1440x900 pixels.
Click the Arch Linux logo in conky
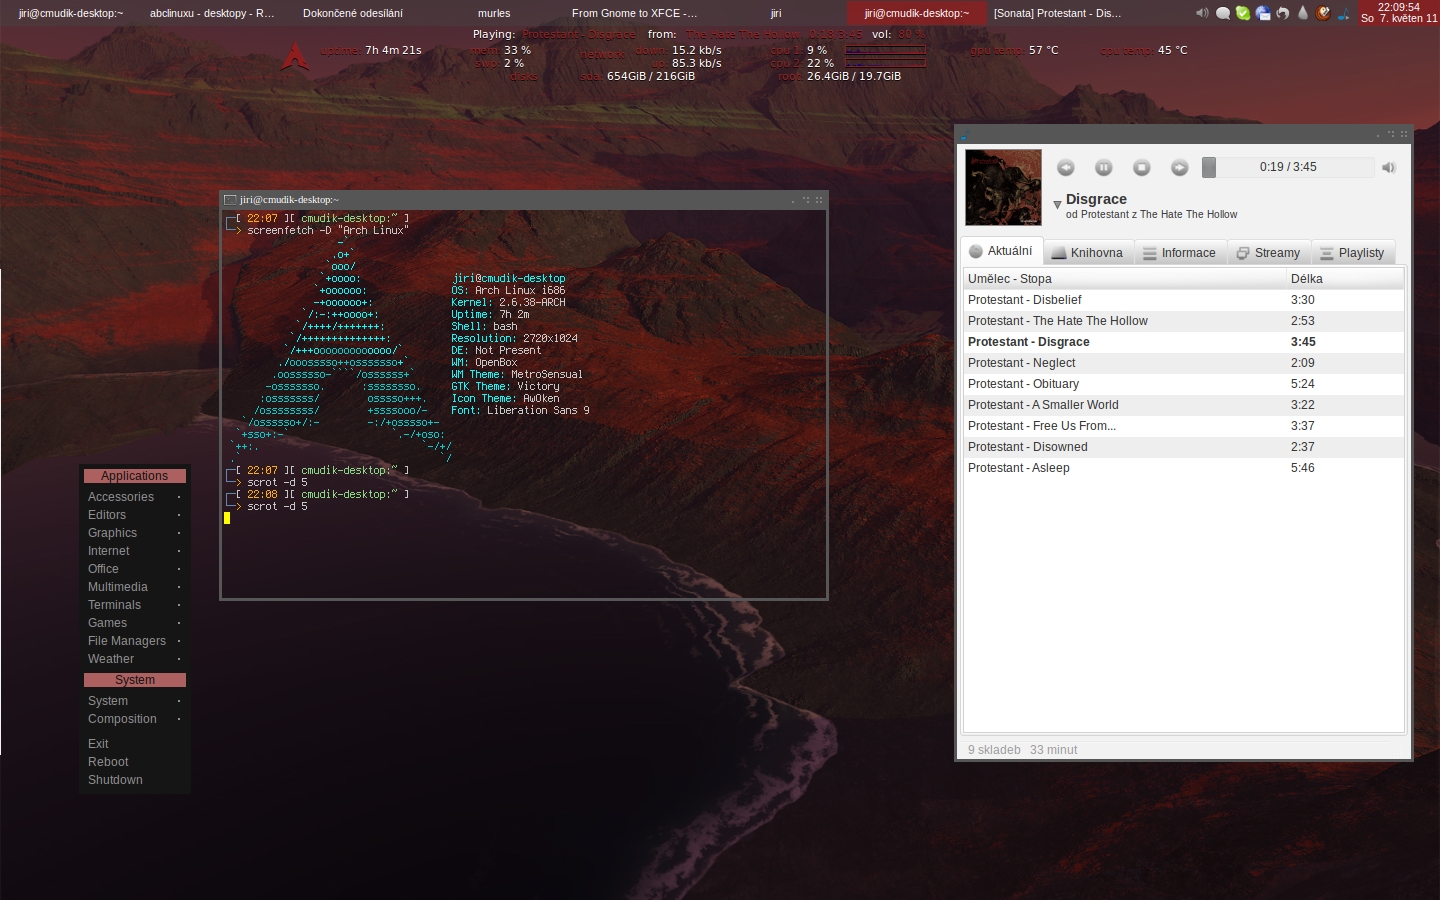click(294, 56)
